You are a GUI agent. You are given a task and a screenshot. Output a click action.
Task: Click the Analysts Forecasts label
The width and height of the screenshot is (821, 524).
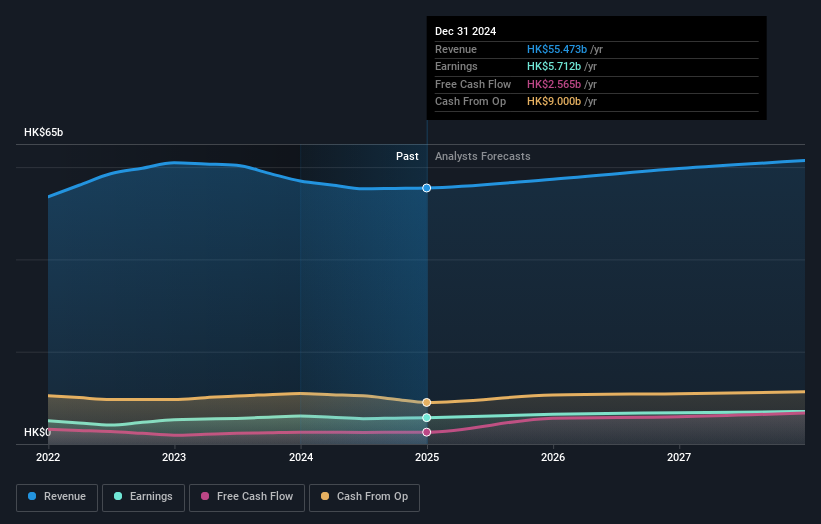[483, 157]
